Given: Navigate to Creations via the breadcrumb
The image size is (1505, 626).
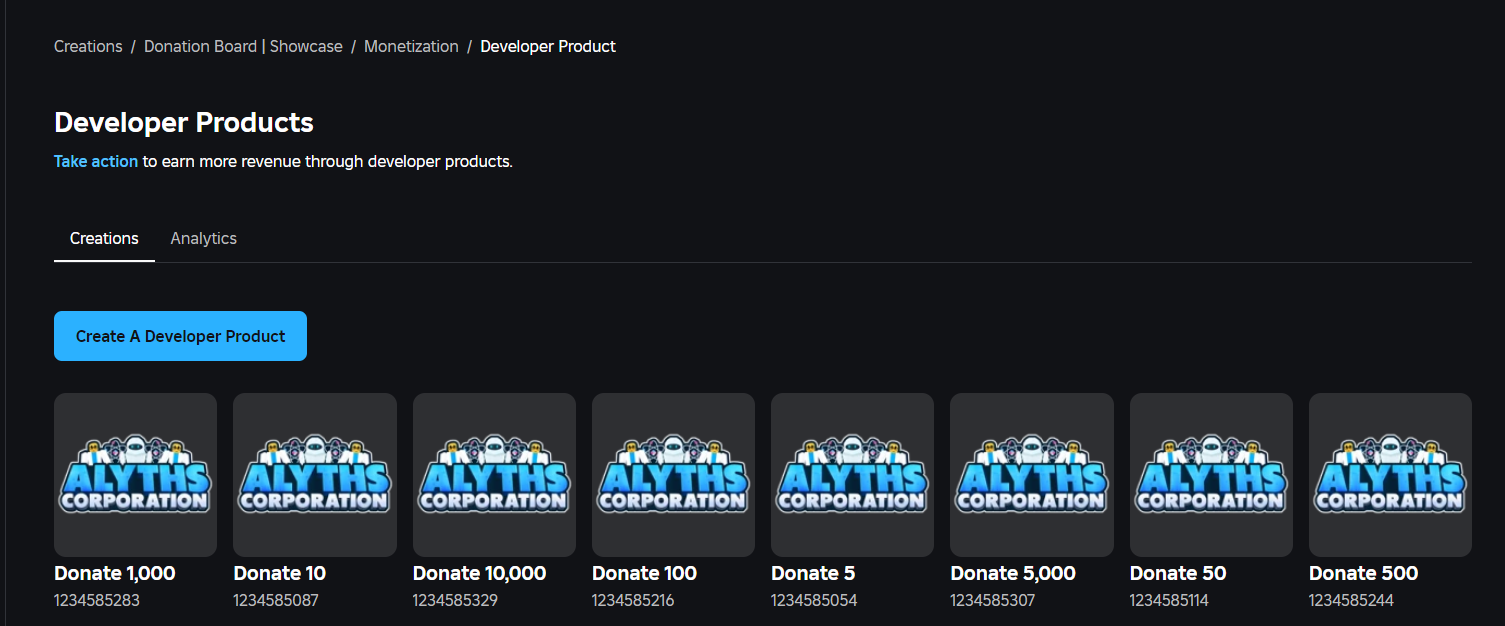Looking at the screenshot, I should [87, 46].
